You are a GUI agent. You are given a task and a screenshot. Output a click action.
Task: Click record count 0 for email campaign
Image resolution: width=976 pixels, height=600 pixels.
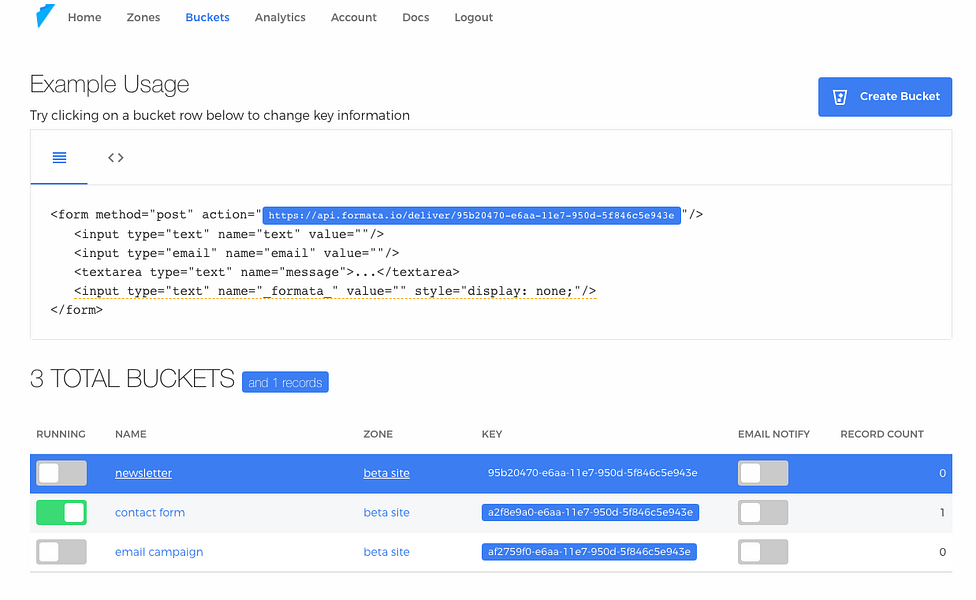(942, 552)
